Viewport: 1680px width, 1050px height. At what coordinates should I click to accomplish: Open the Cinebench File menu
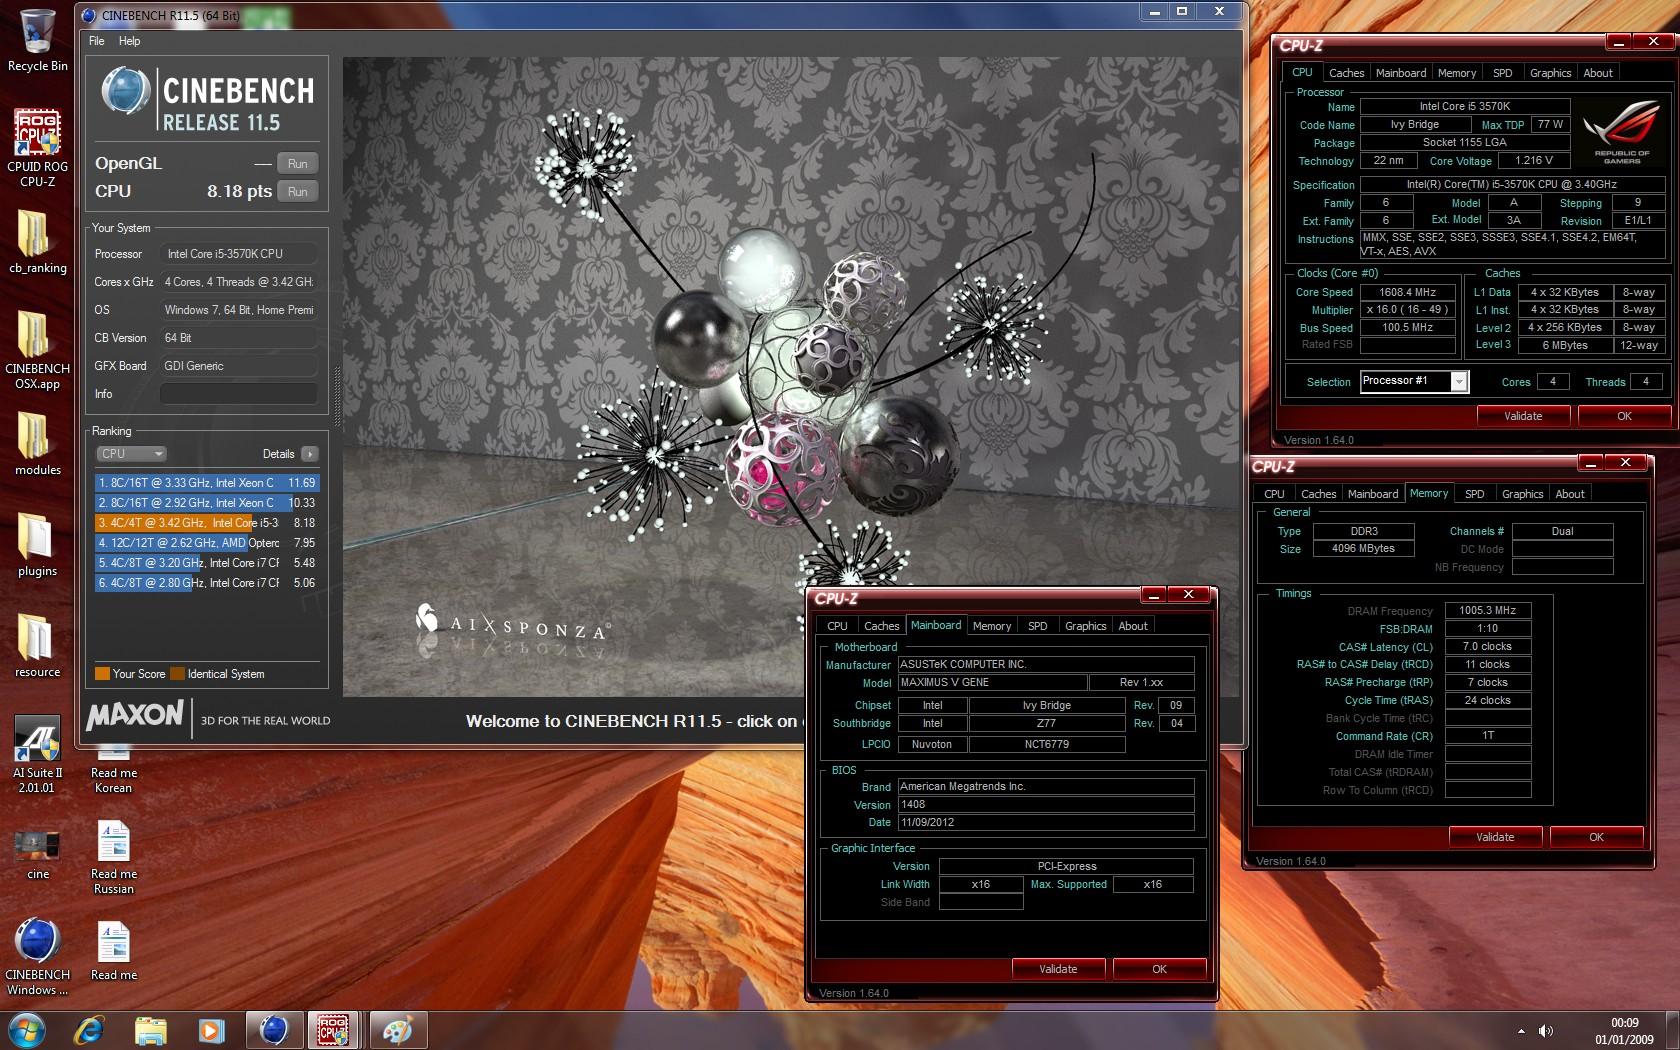coord(96,41)
